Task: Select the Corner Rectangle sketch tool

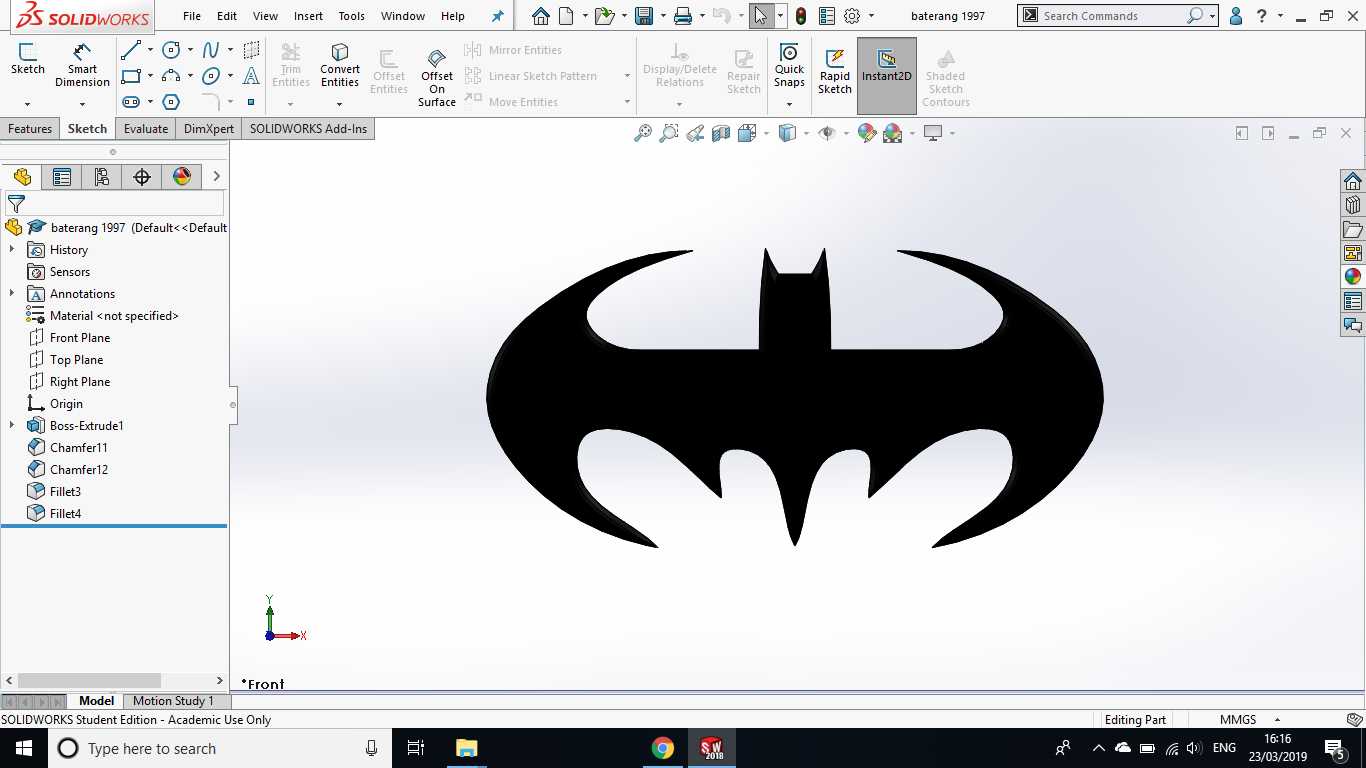Action: coord(131,76)
